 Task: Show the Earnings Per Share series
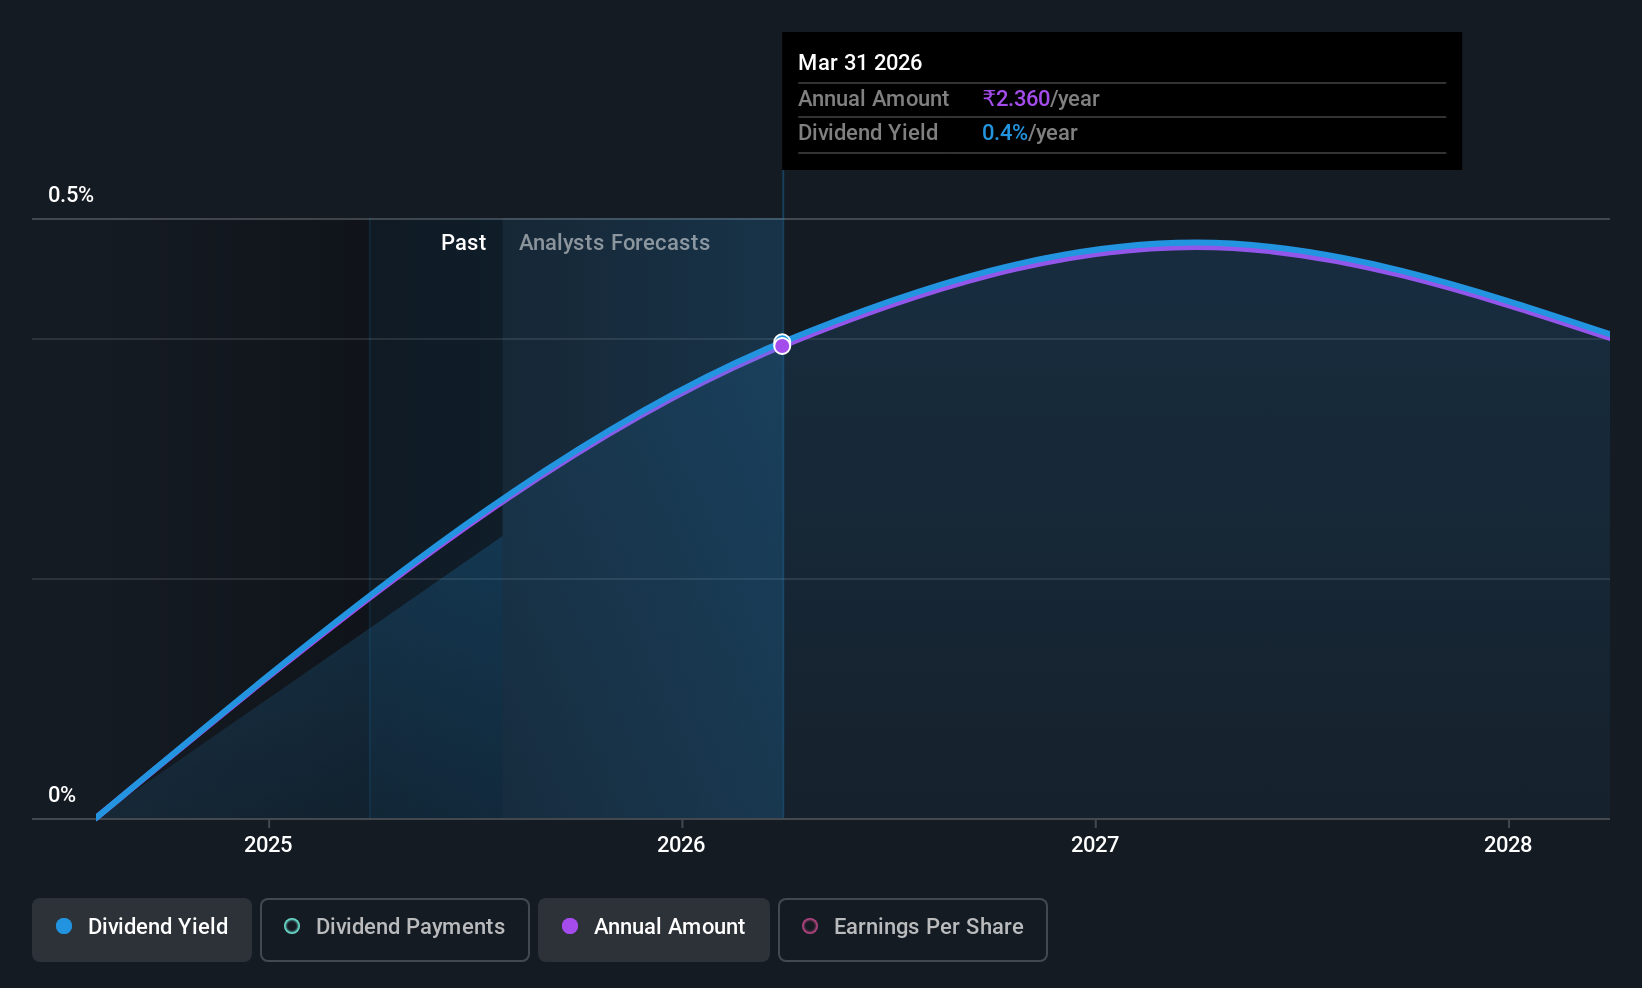(x=912, y=929)
